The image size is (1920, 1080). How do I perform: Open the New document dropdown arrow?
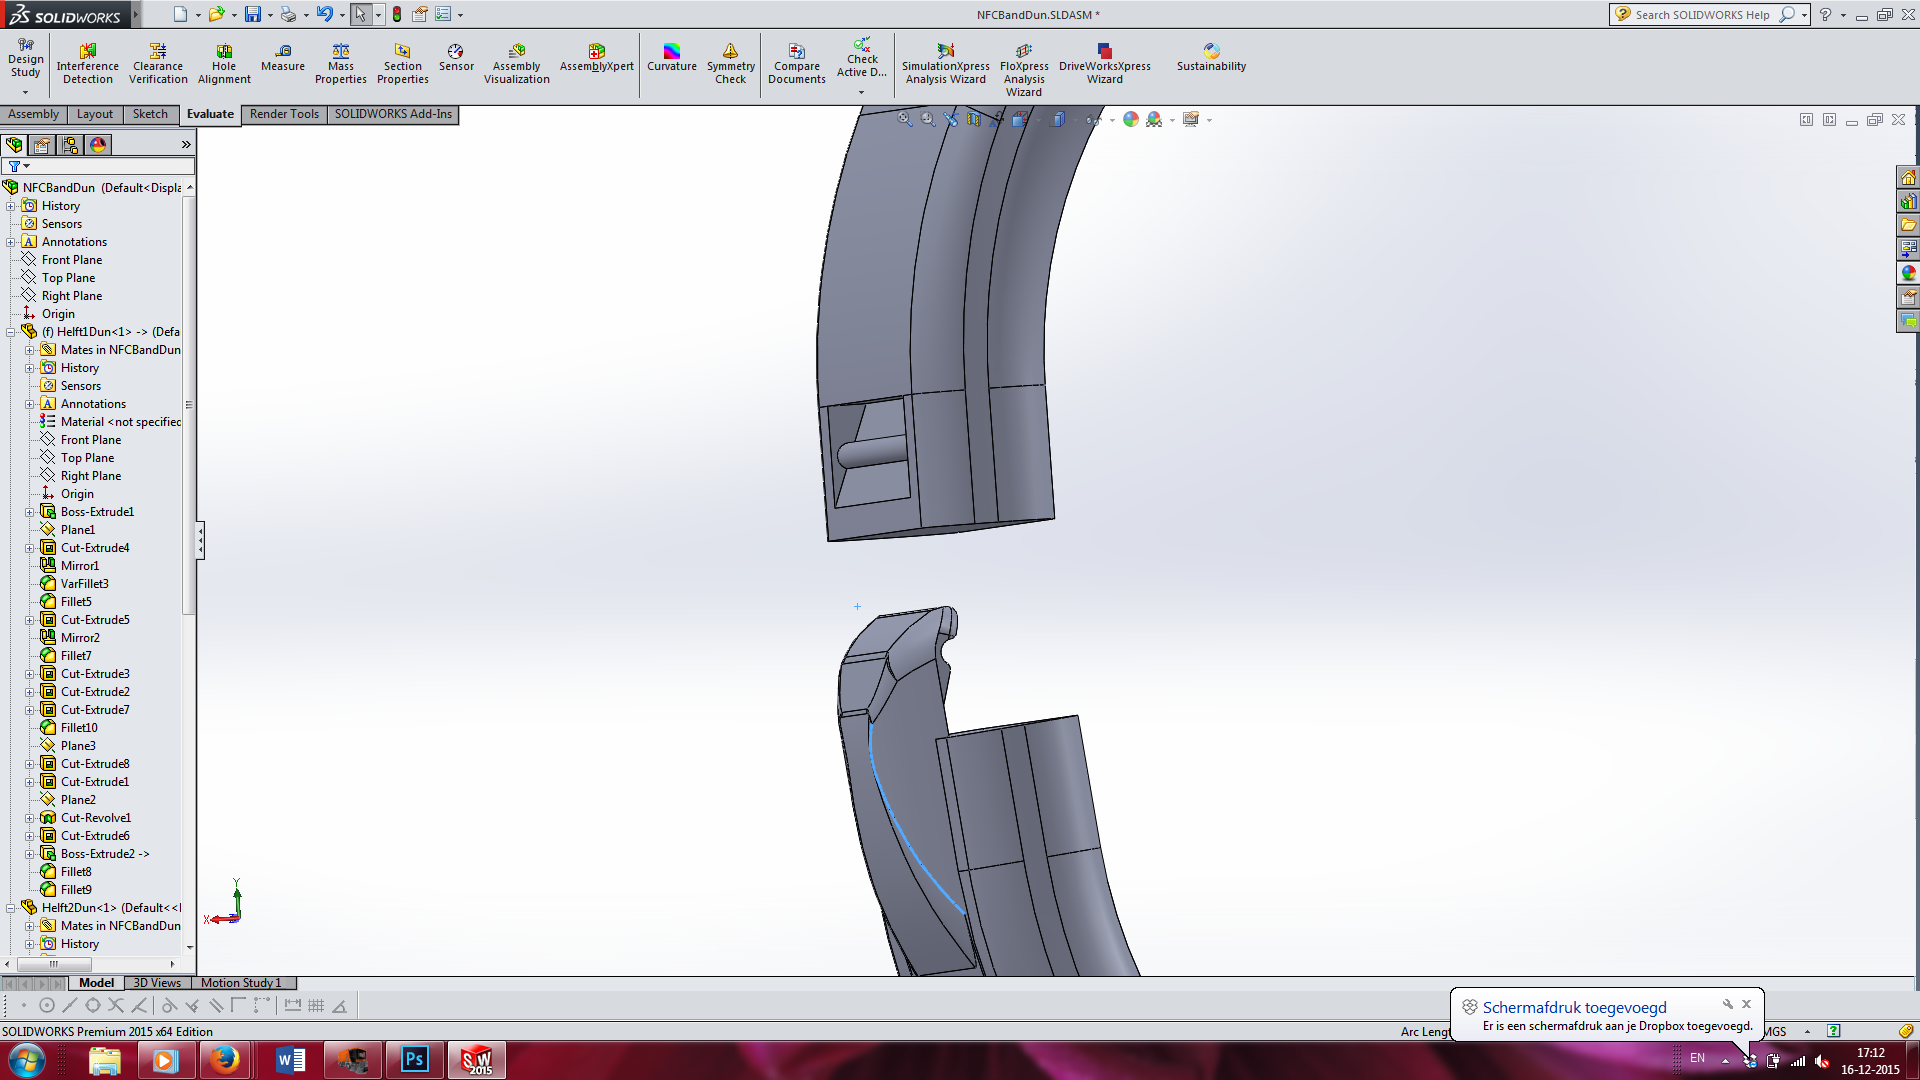(x=198, y=15)
